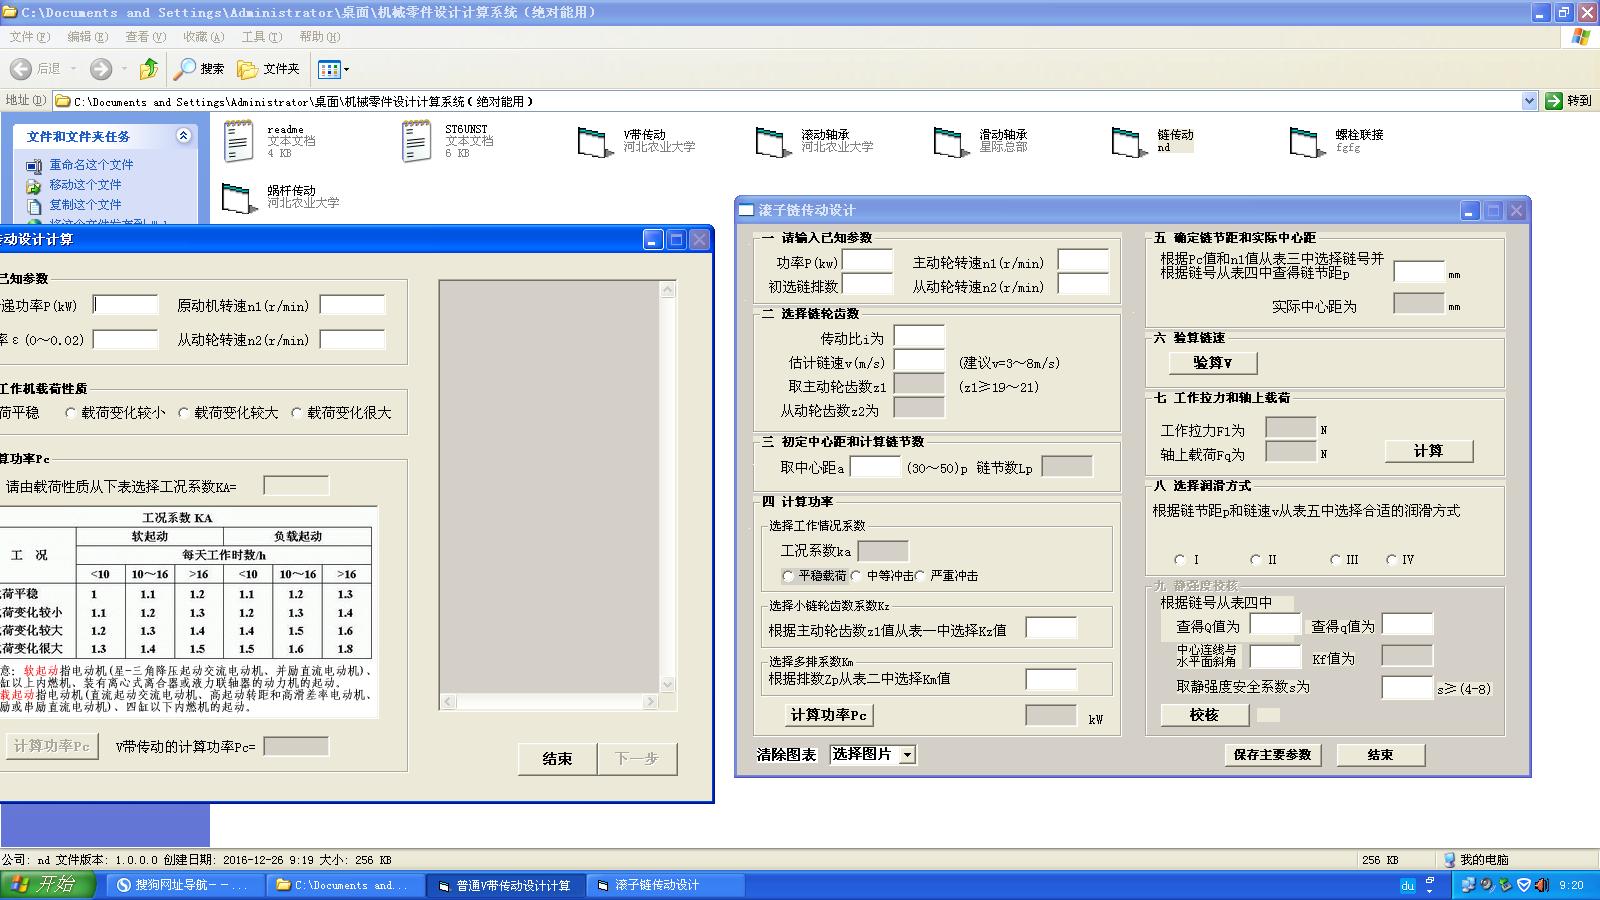This screenshot has height=900, width=1600.
Task: Click the 清除图表 label in chain window
Action: [786, 755]
